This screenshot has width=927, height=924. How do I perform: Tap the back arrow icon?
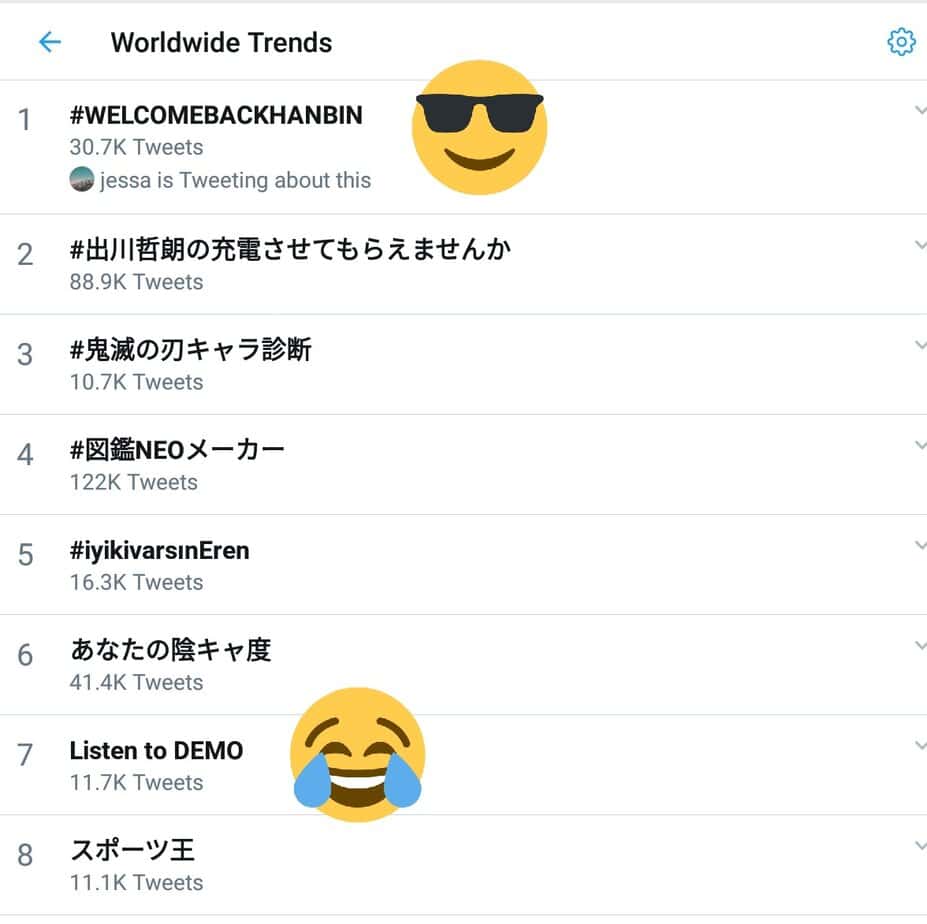coord(49,42)
